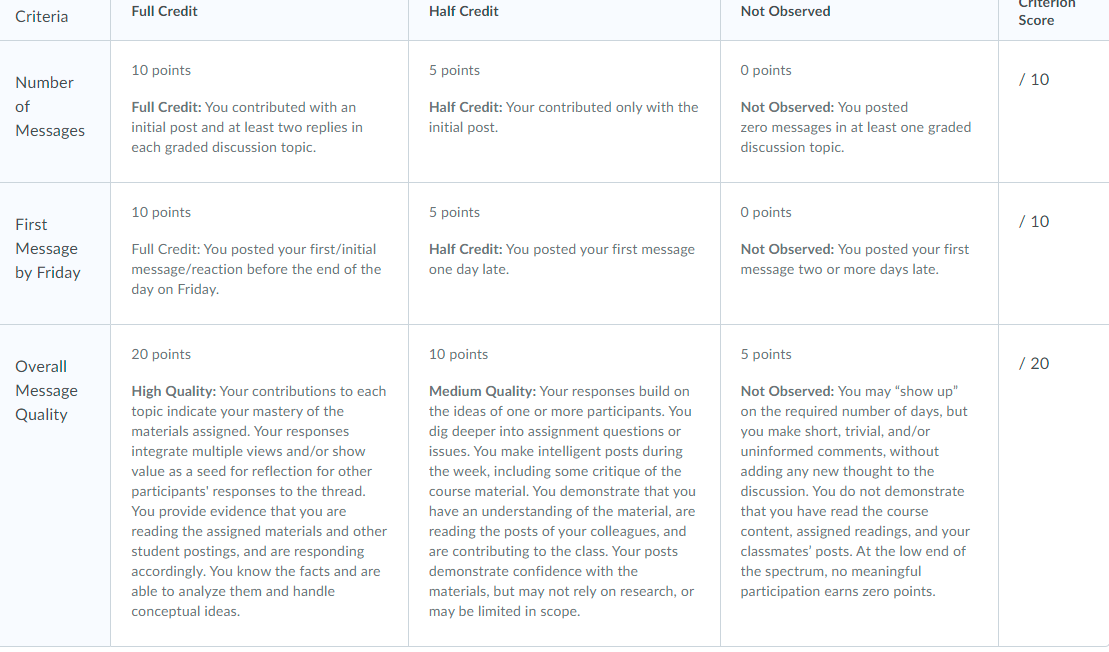1109x652 pixels.
Task: Click the Full Credit column header
Action: [x=164, y=11]
